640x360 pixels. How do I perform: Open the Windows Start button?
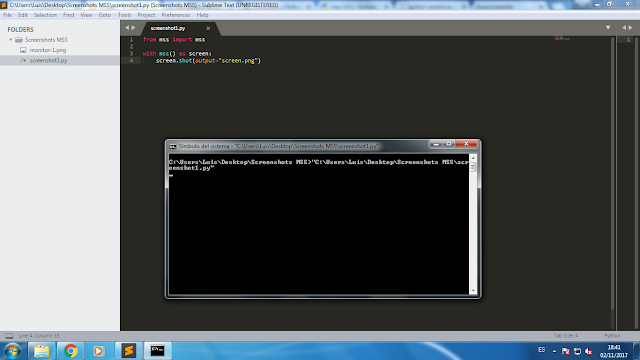pos(12,351)
